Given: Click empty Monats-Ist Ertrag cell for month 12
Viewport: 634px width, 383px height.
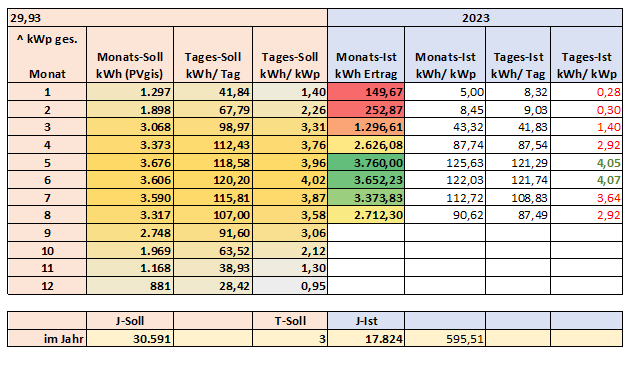Looking at the screenshot, I should tap(366, 286).
